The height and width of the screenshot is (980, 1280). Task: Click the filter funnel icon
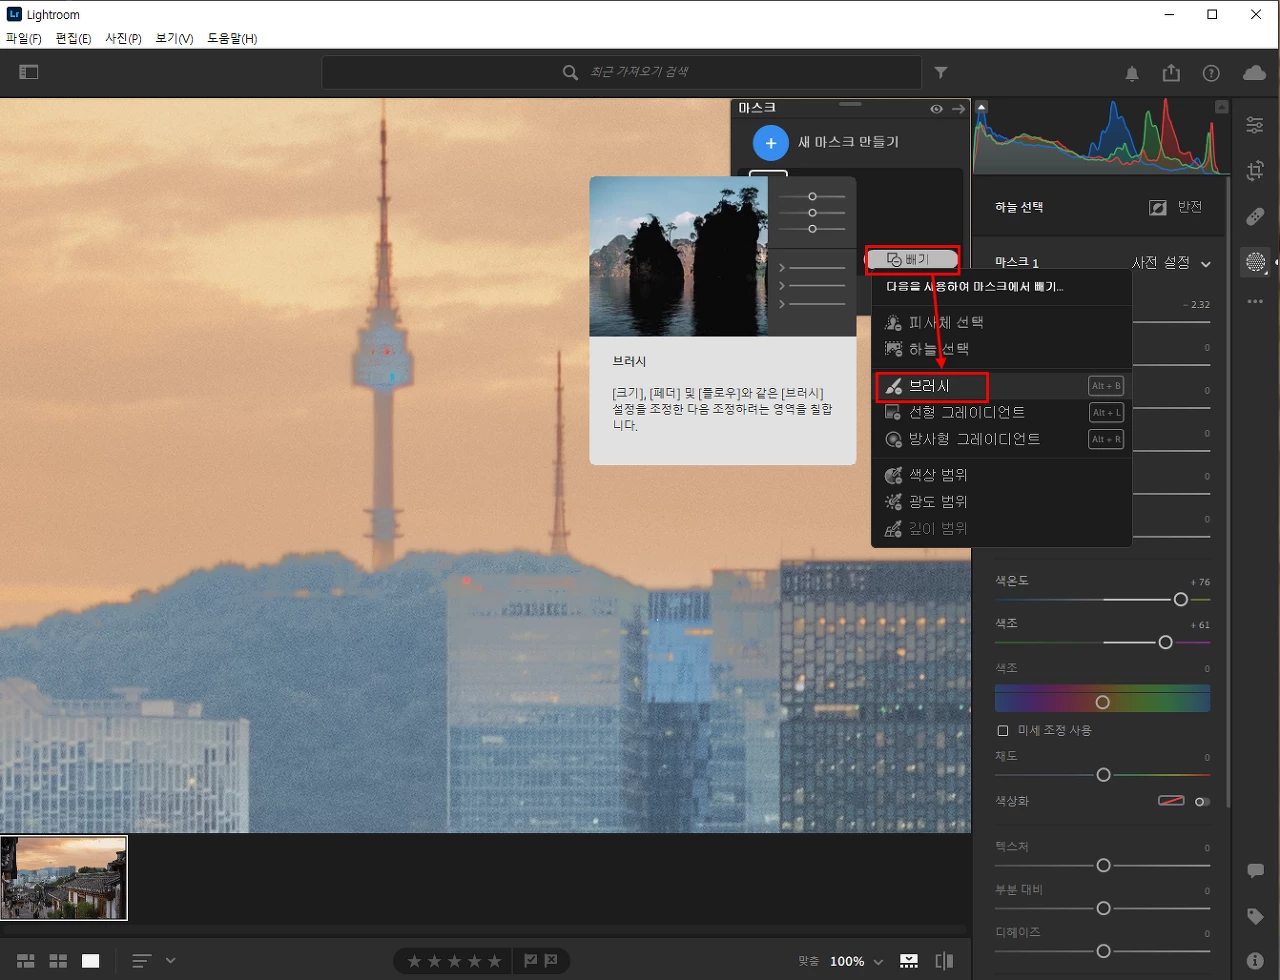(x=941, y=73)
